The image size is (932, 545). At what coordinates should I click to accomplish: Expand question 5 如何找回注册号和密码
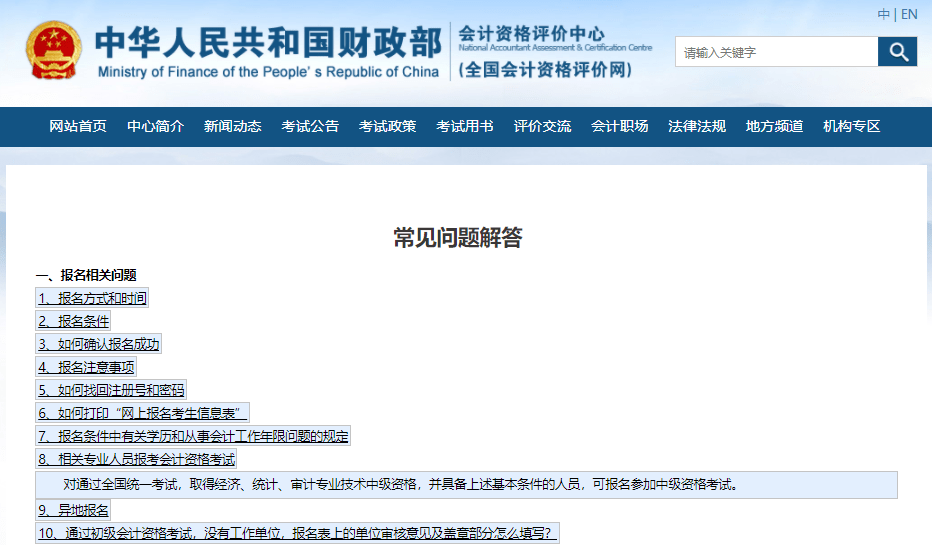pos(111,390)
